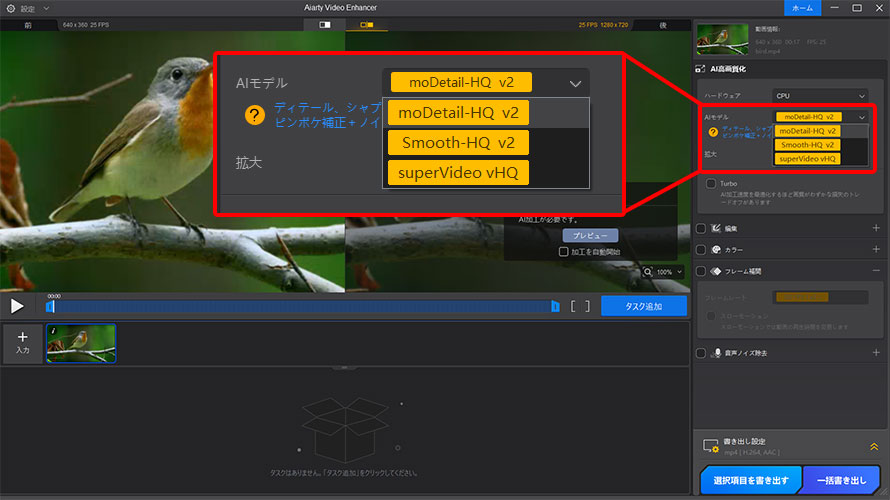
Task: Open the 書き出し設定 export settings icon
Action: [x=711, y=446]
